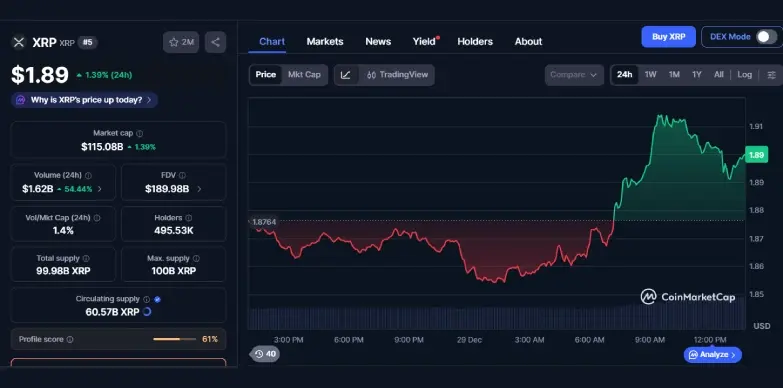Expand Volume (24h) details chevron
Screen dimensions: 783x388
(99, 189)
